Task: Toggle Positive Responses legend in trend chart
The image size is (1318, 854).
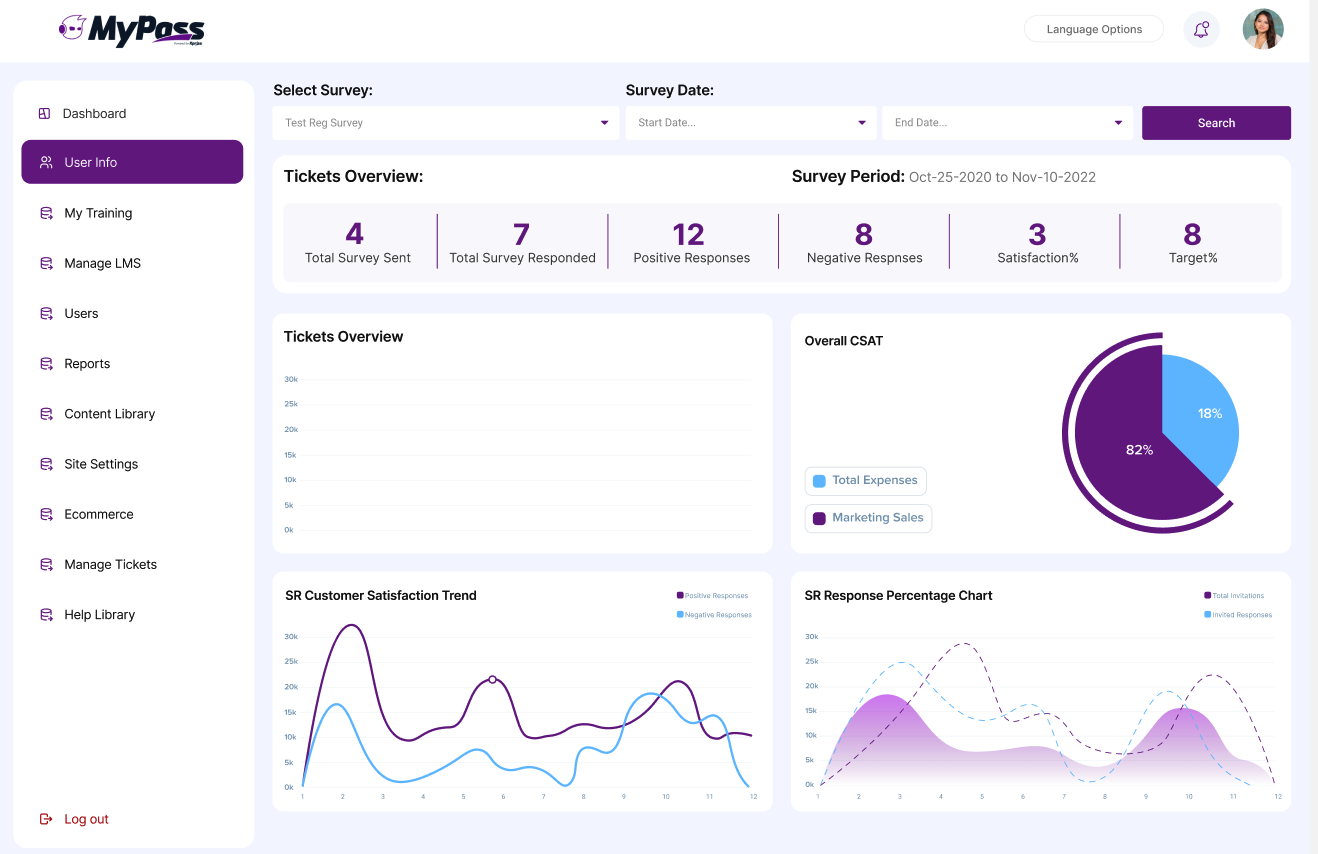Action: [x=712, y=596]
